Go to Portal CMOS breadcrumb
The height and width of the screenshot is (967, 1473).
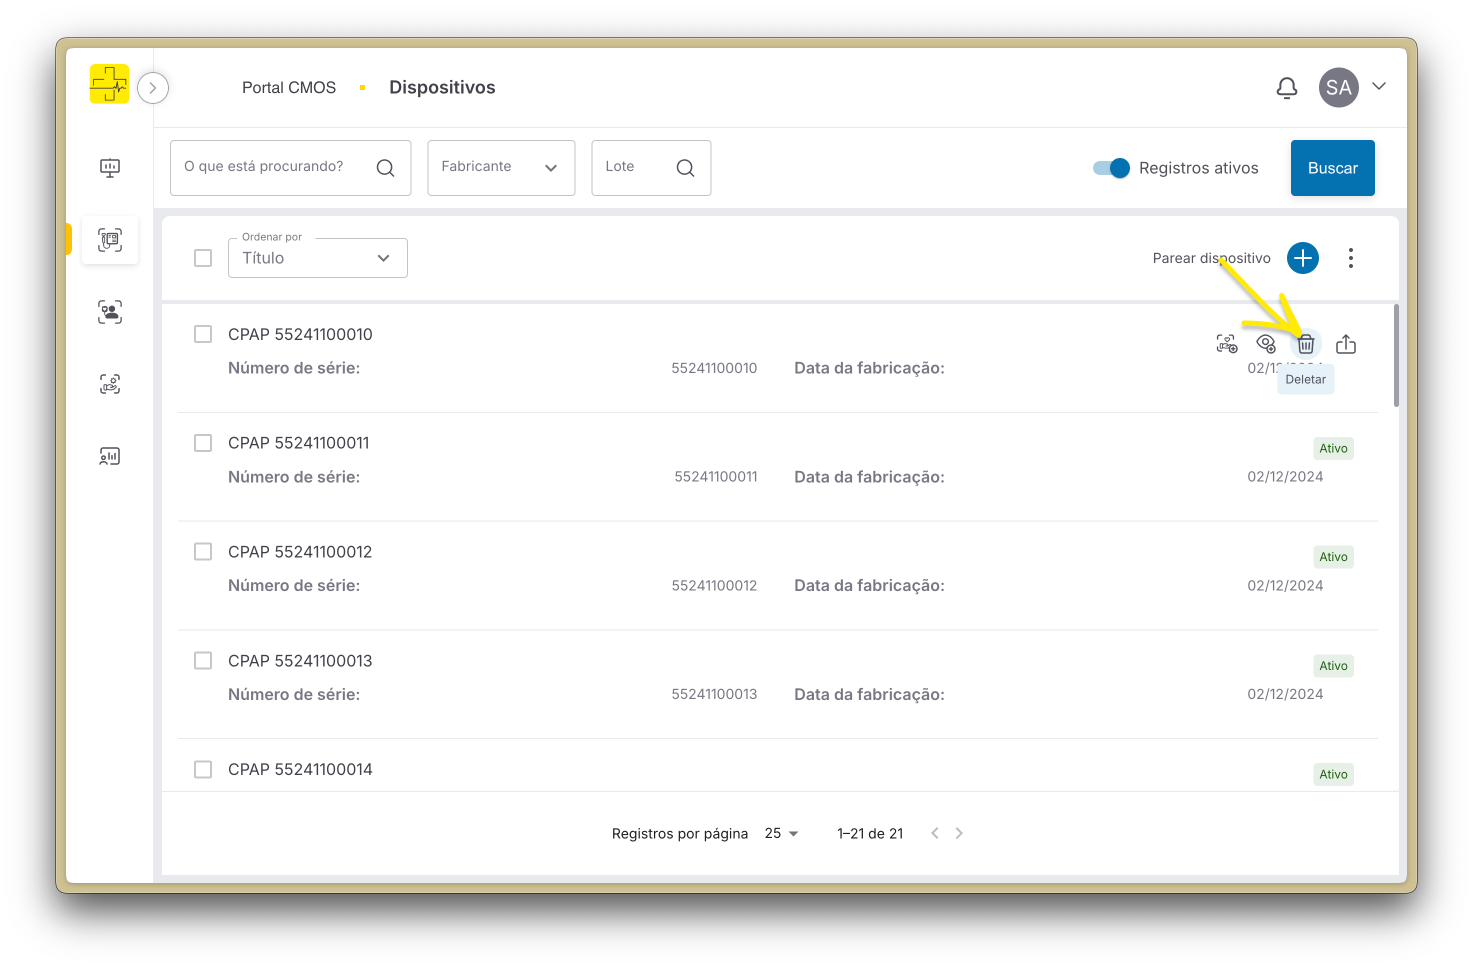pyautogui.click(x=289, y=88)
